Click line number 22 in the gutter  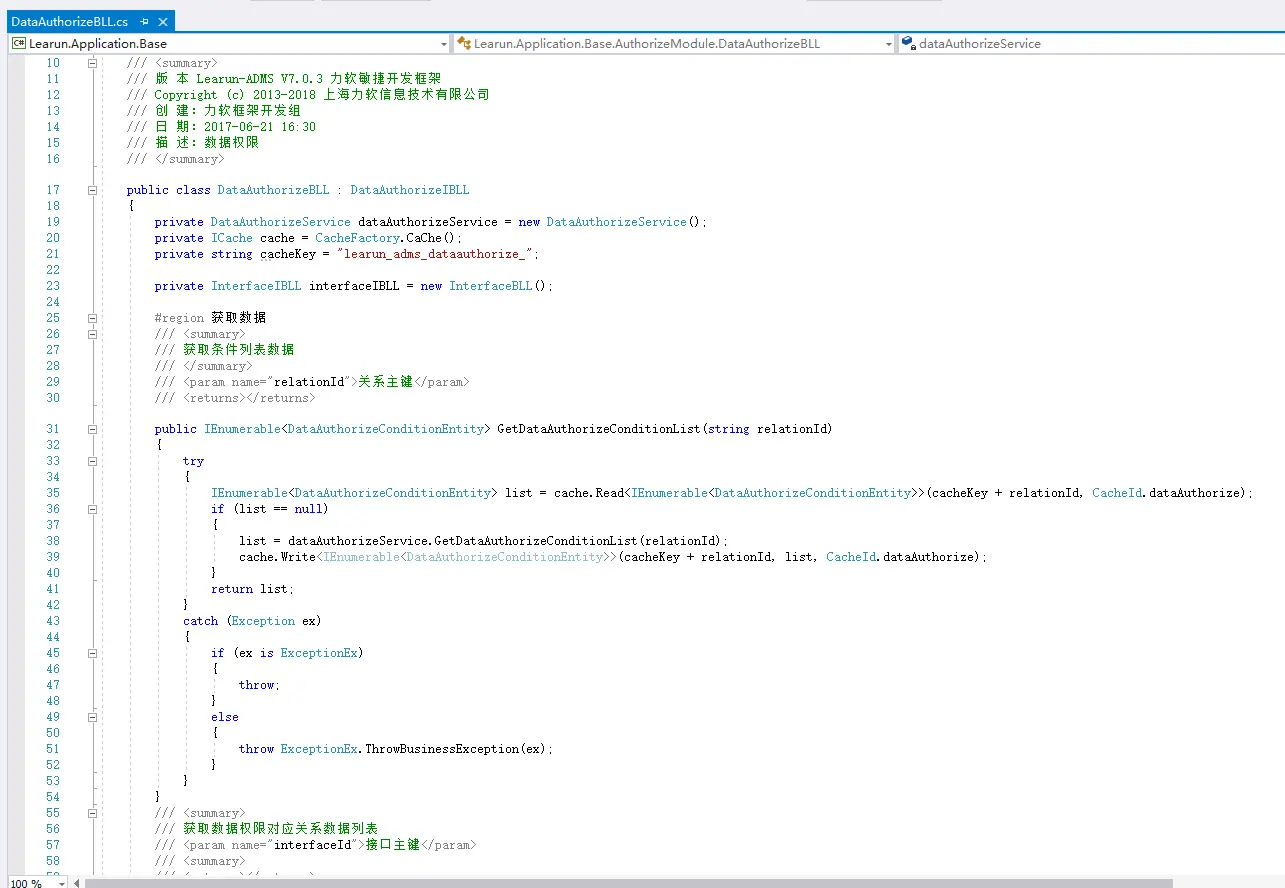coord(53,270)
